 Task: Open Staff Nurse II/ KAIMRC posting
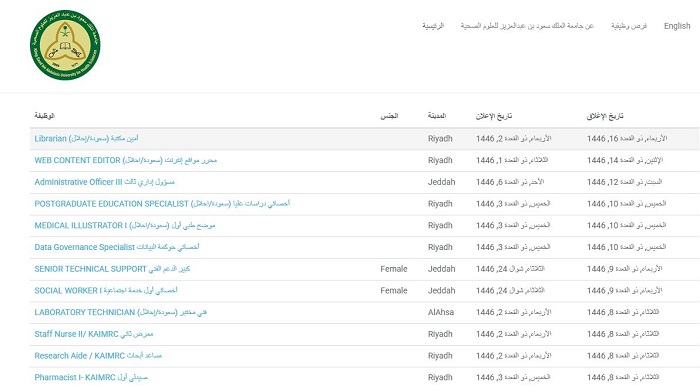click(94, 334)
